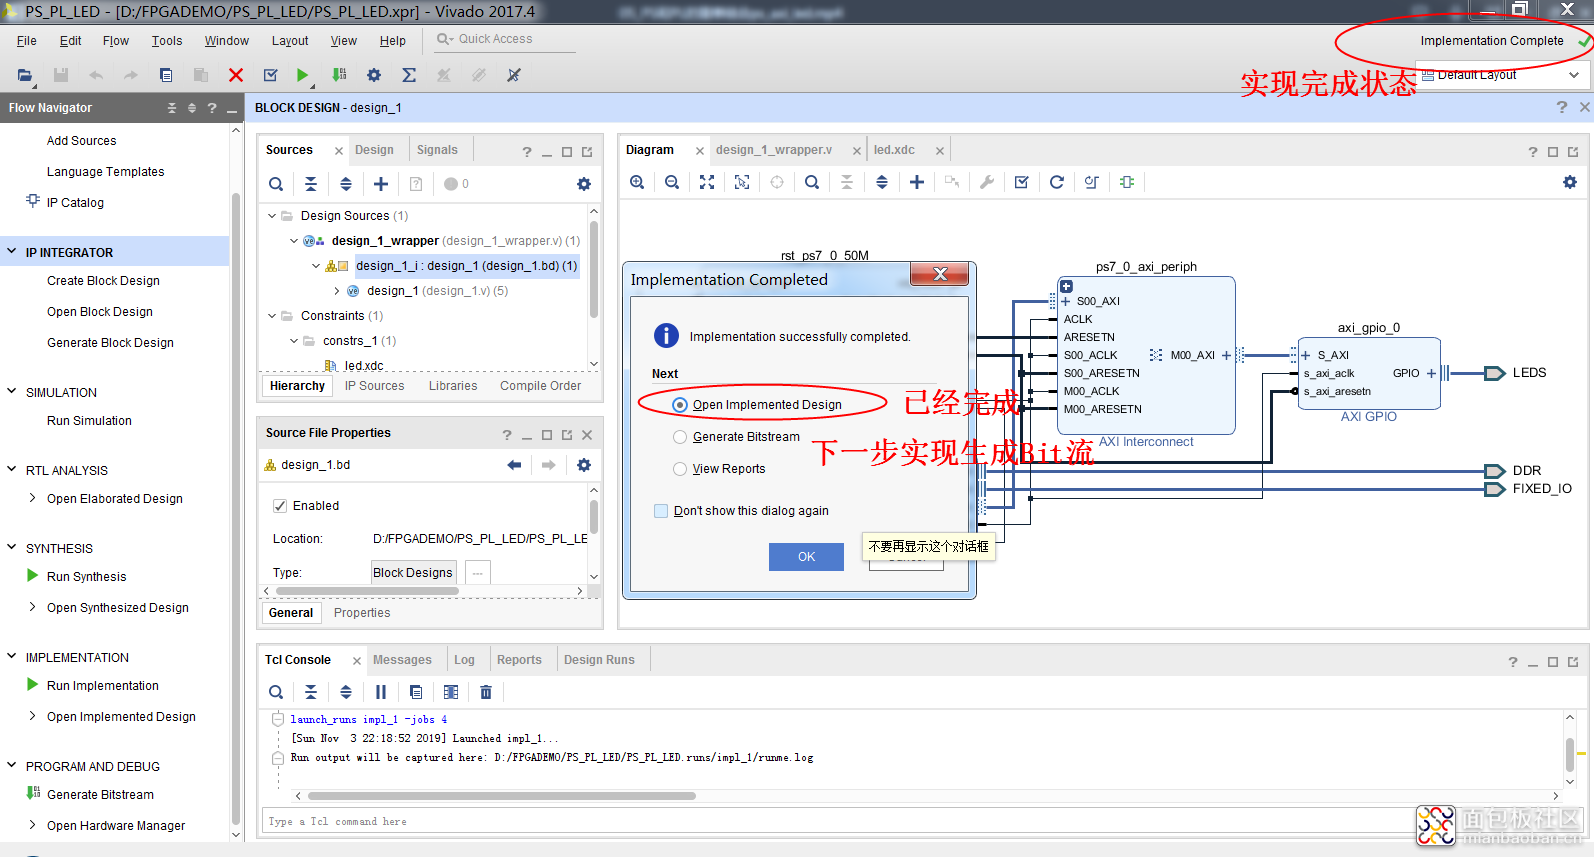The width and height of the screenshot is (1594, 857).
Task: Click the Run Synthesis green arrow toolbar icon
Action: (x=303, y=75)
